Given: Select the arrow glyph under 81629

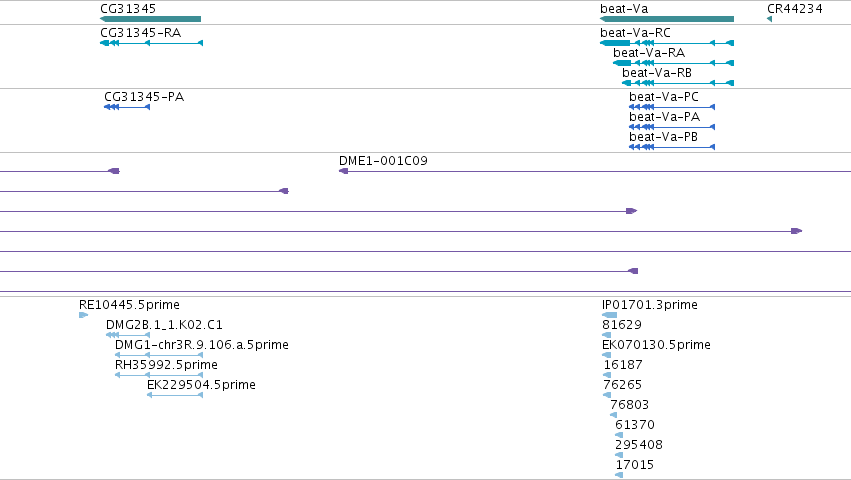Looking at the screenshot, I should coord(607,335).
